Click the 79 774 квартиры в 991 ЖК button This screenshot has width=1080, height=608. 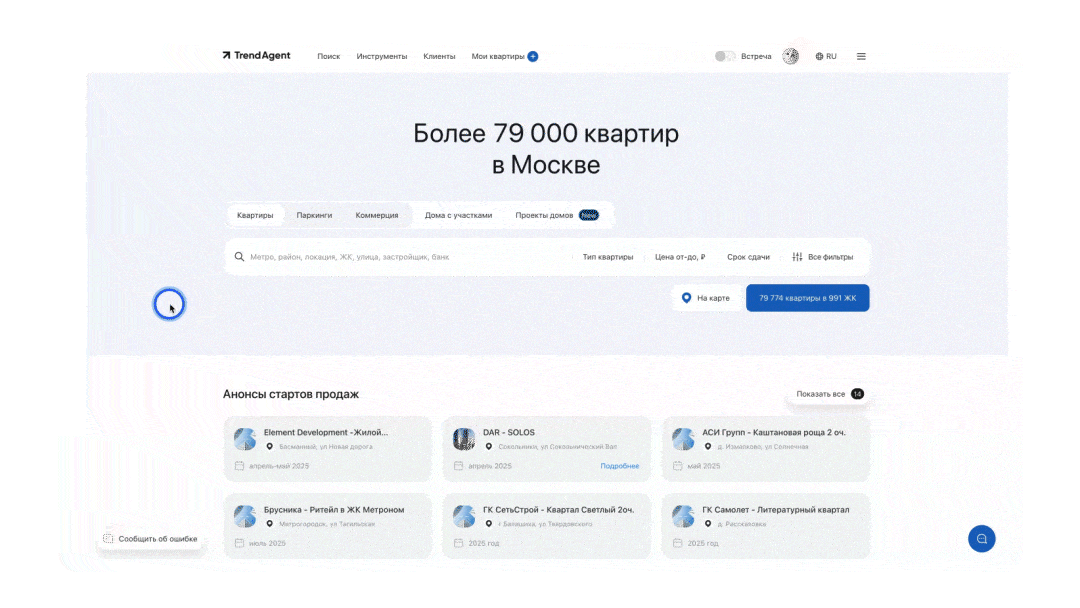tap(807, 298)
